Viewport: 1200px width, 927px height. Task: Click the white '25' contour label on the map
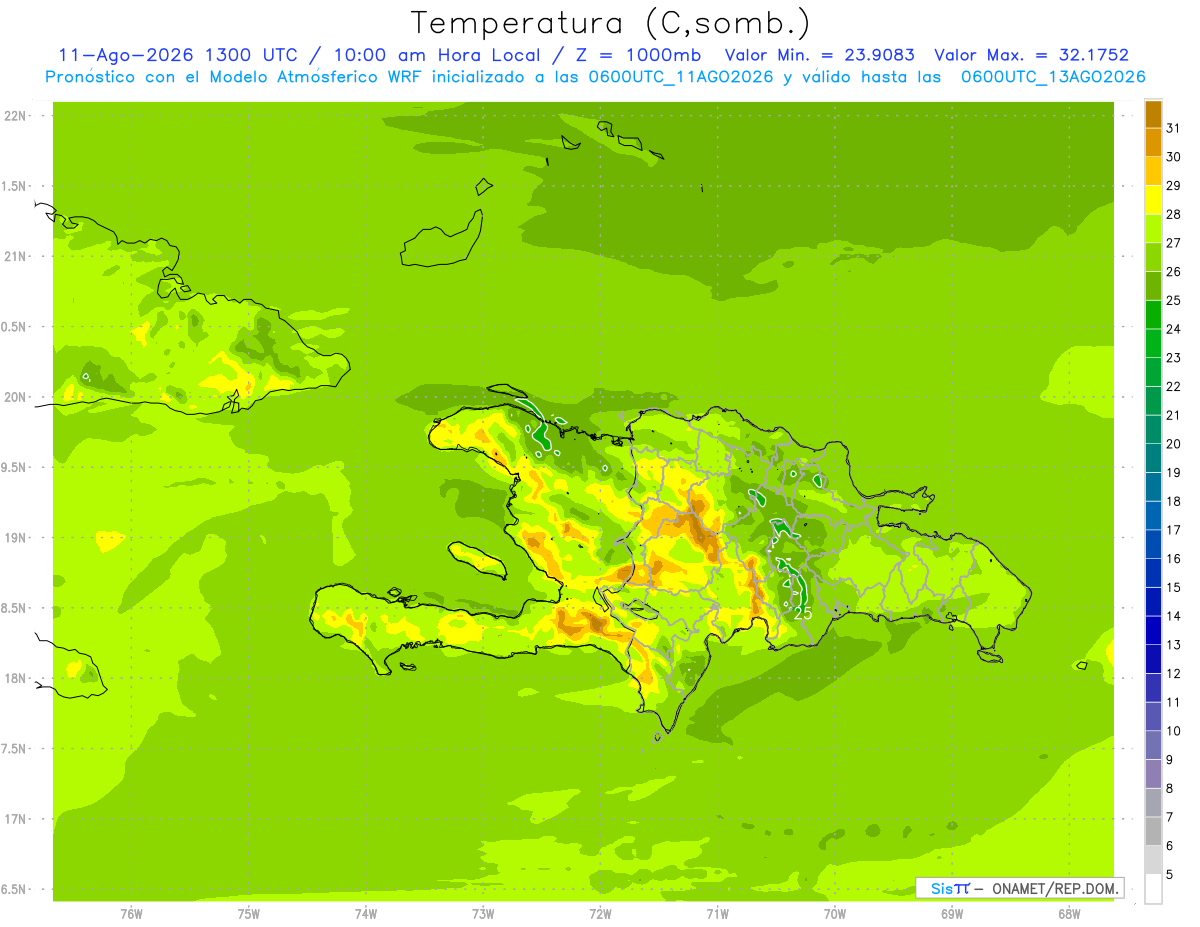pos(802,614)
